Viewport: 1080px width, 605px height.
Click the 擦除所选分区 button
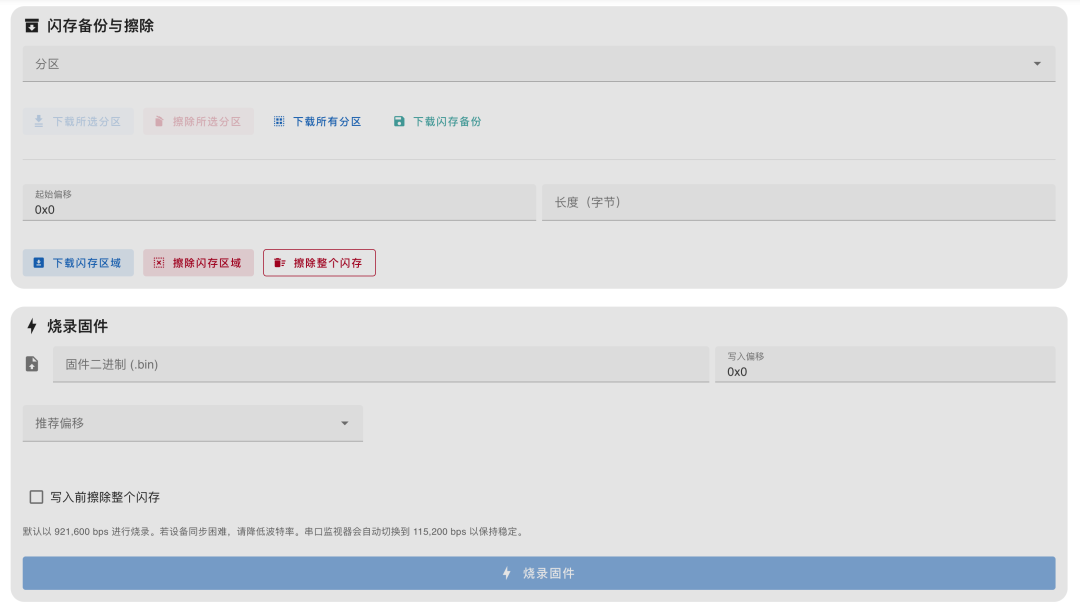198,121
